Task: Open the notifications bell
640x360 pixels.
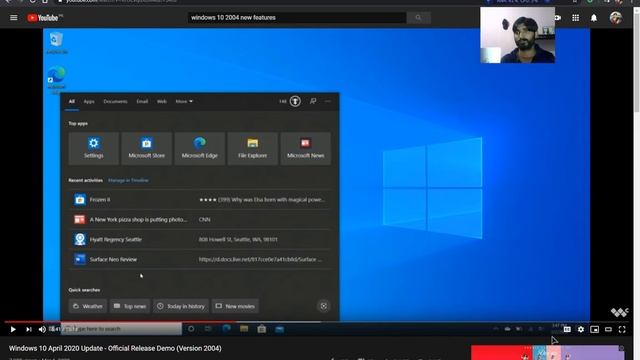Action: coord(594,18)
